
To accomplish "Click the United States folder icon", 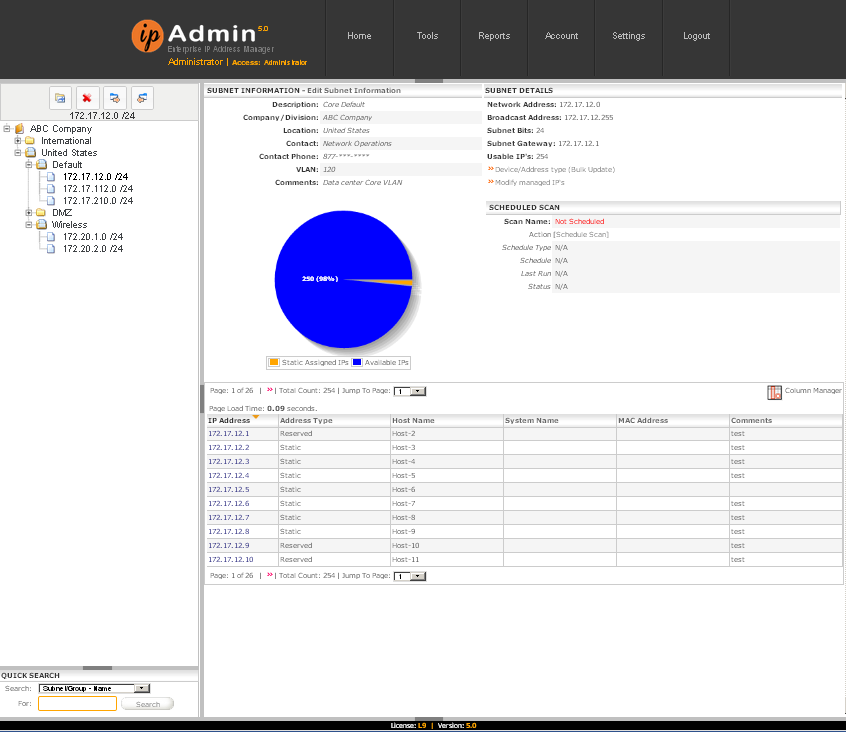I will point(30,153).
